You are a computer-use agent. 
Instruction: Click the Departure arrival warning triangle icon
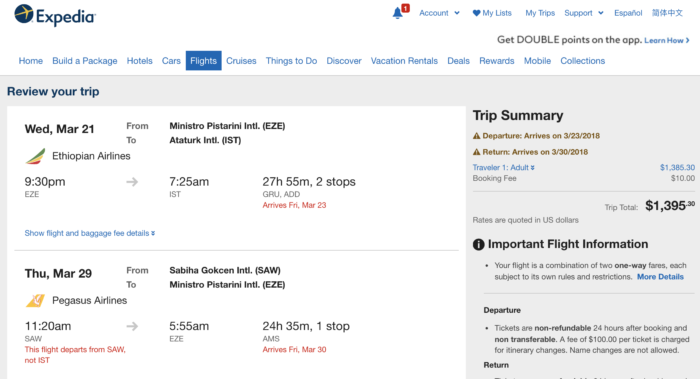click(476, 136)
